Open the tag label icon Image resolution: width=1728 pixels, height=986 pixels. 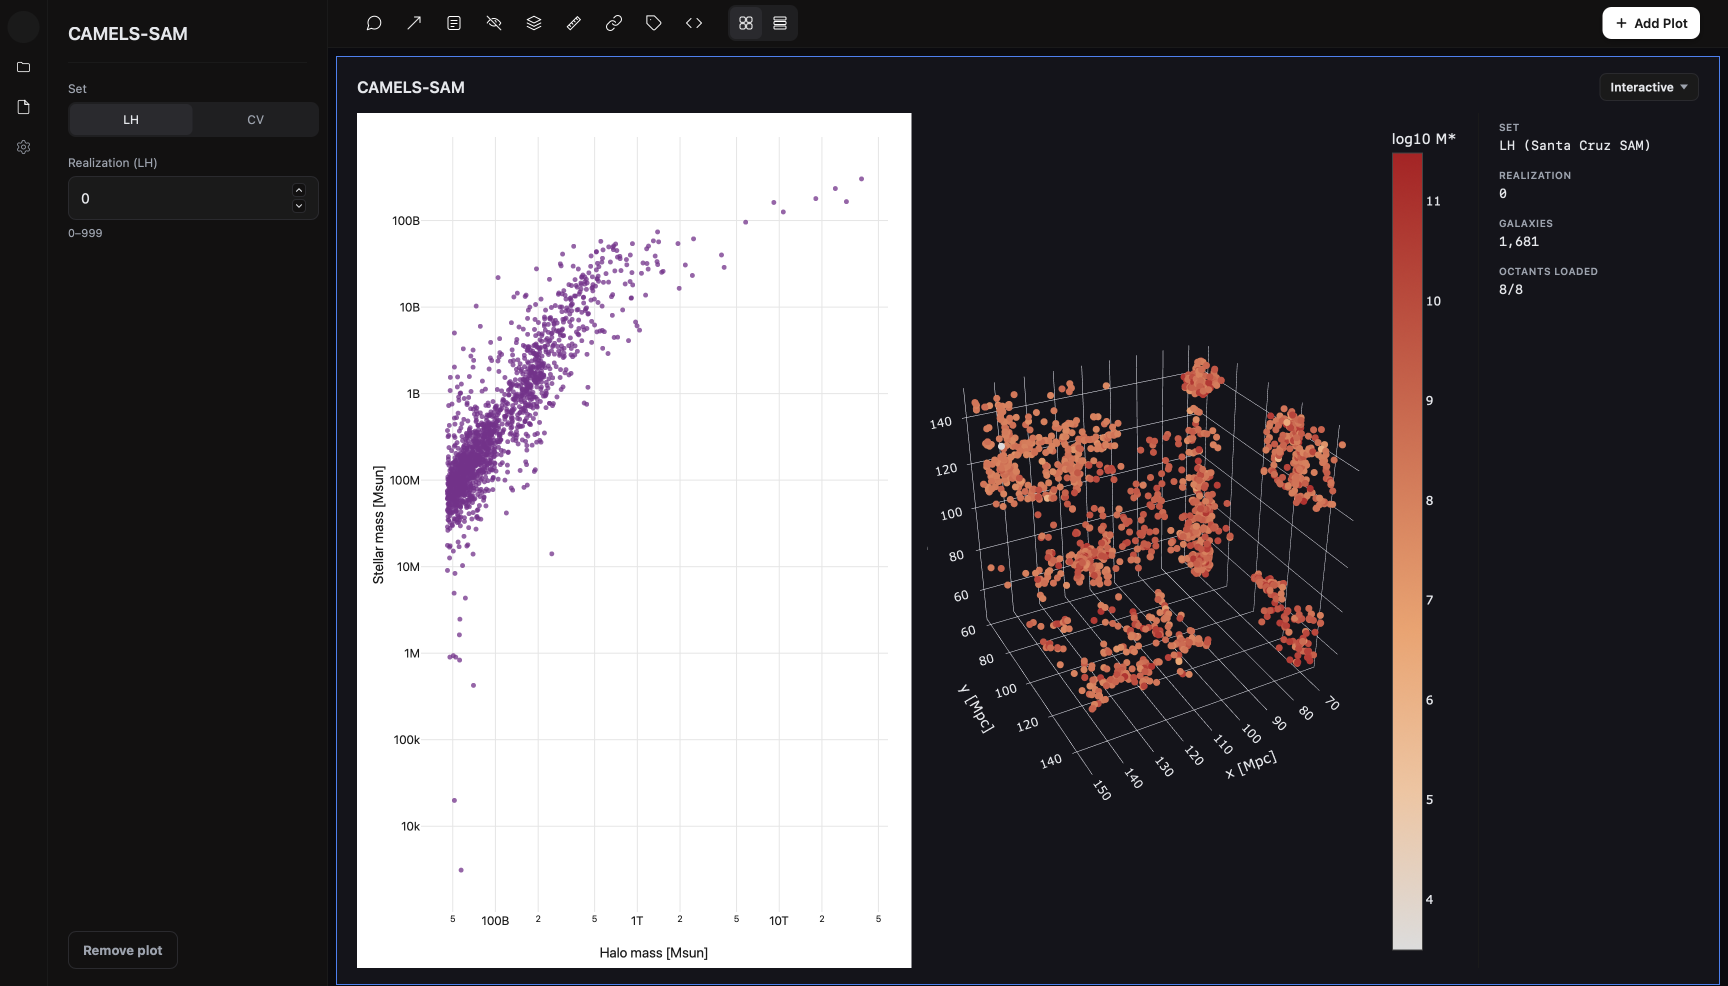(654, 23)
